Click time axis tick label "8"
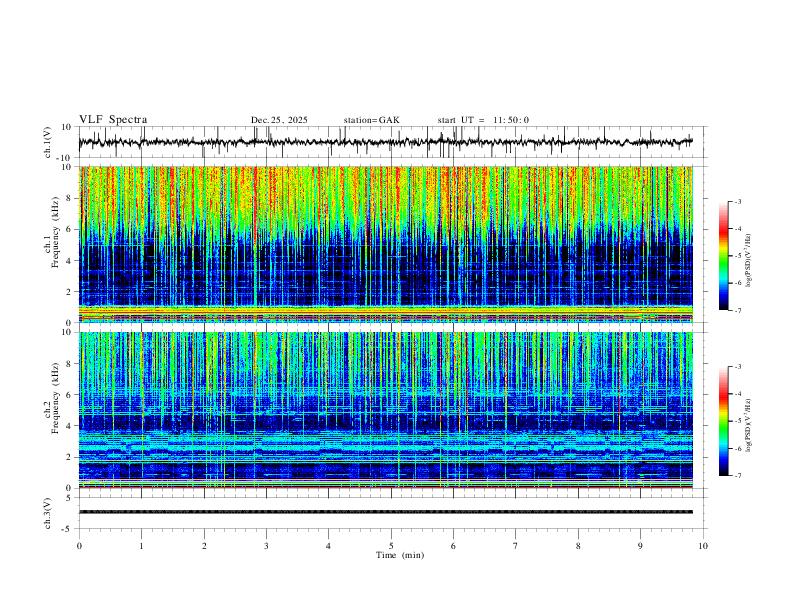The height and width of the screenshot is (612, 792). pyautogui.click(x=578, y=546)
